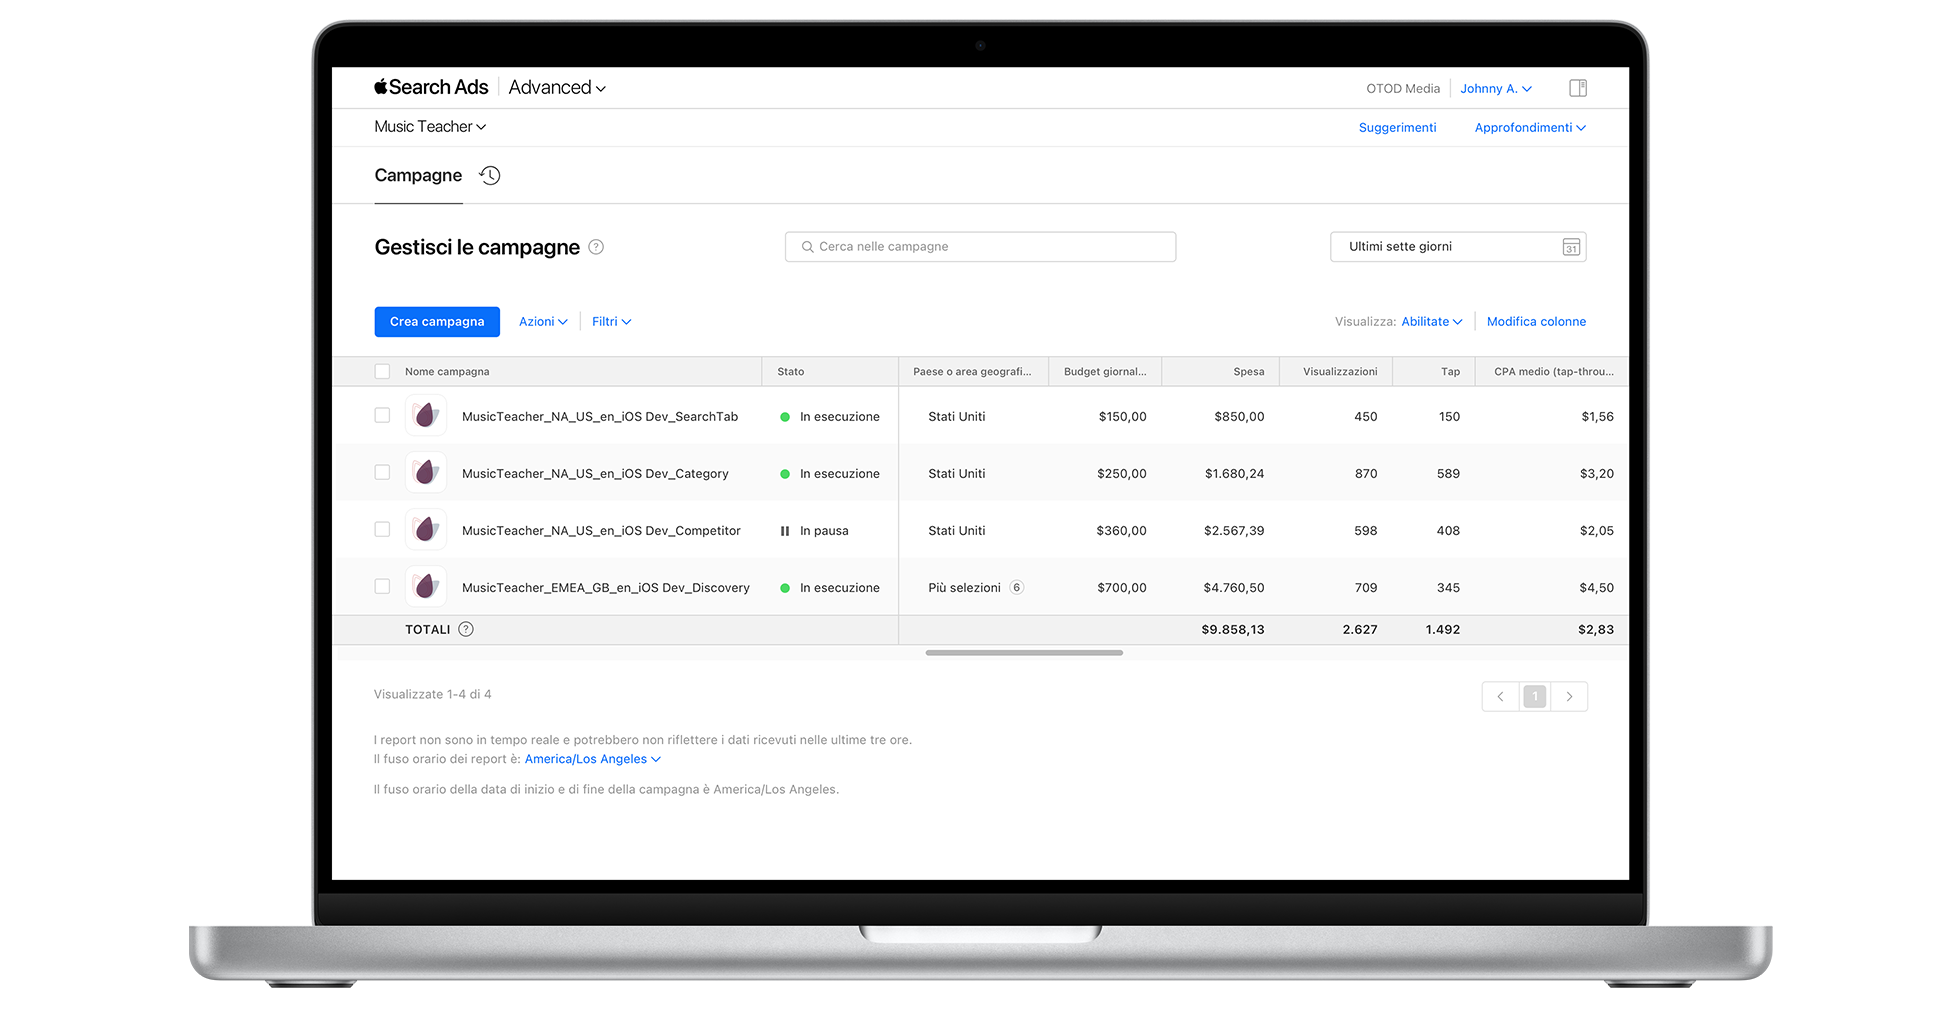This screenshot has height=1024, width=1960.
Task: Click the 6 selections badge in Discovery row
Action: [1016, 588]
